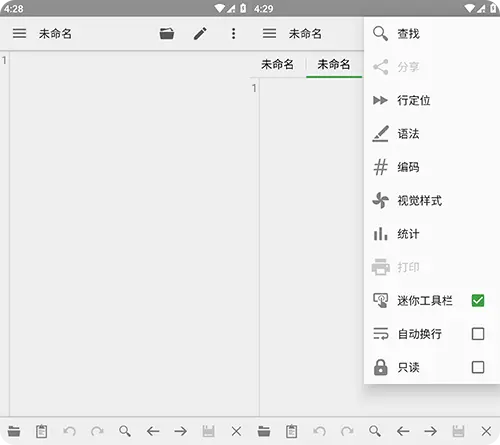Tap the clipboard paste icon in left bottom toolbar
Screen dimensions: 500x445
click(41, 431)
